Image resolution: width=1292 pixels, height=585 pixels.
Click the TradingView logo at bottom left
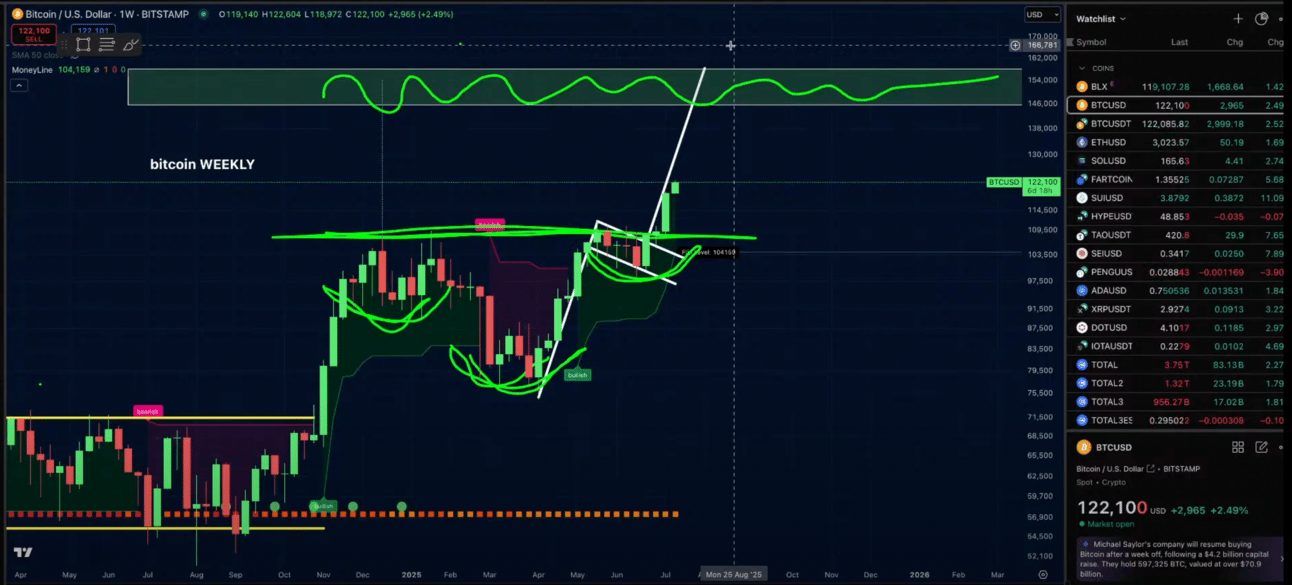click(22, 552)
